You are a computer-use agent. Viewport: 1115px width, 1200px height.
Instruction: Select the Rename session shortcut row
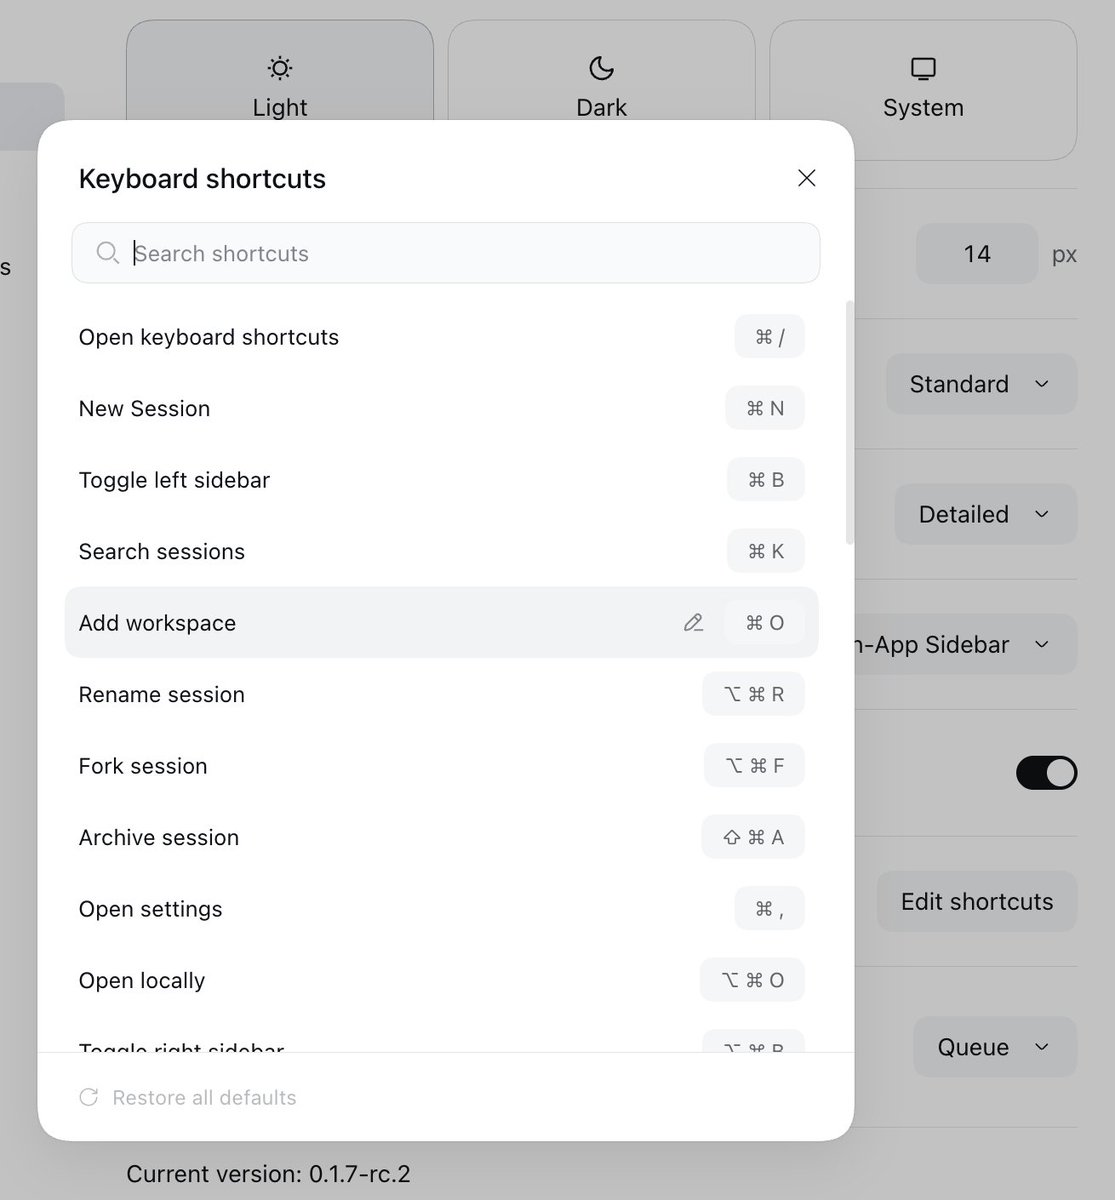tap(441, 694)
